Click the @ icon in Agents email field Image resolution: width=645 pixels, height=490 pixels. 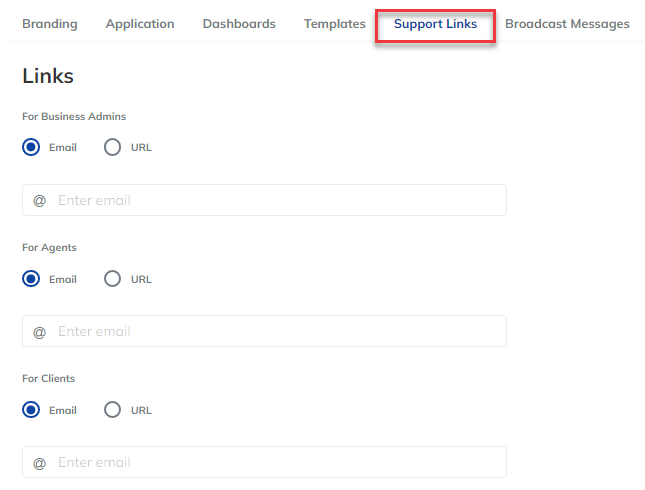[39, 332]
